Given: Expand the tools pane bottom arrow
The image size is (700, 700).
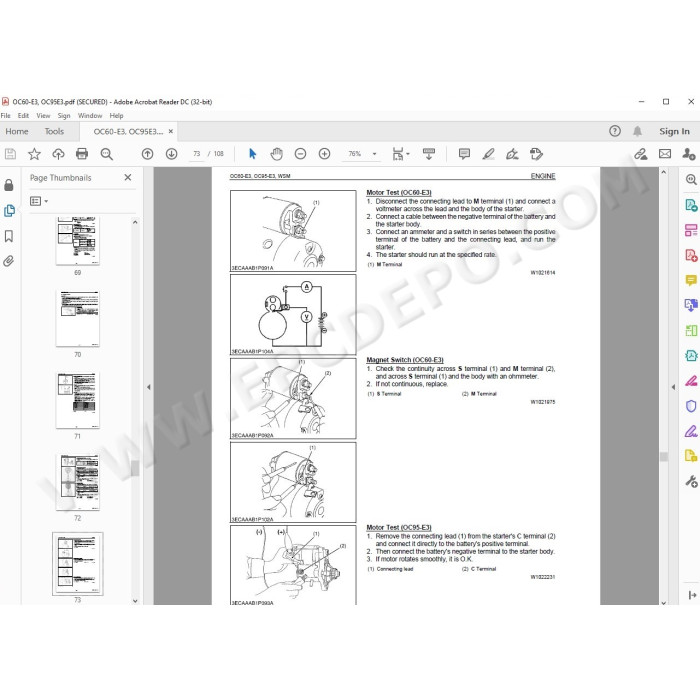Looking at the screenshot, I should pyautogui.click(x=692, y=595).
